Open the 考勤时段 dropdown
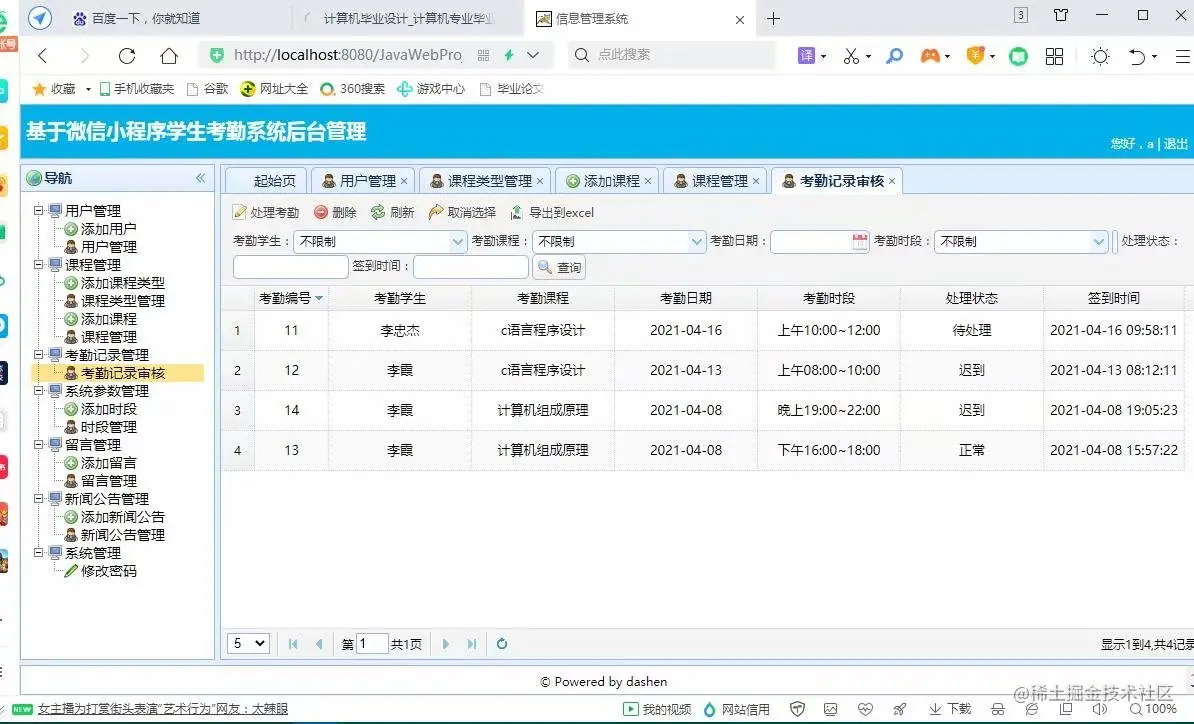This screenshot has width=1194, height=724. click(1098, 241)
